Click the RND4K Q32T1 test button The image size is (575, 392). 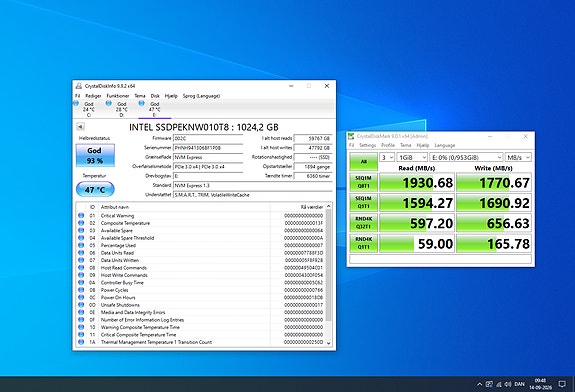363,223
